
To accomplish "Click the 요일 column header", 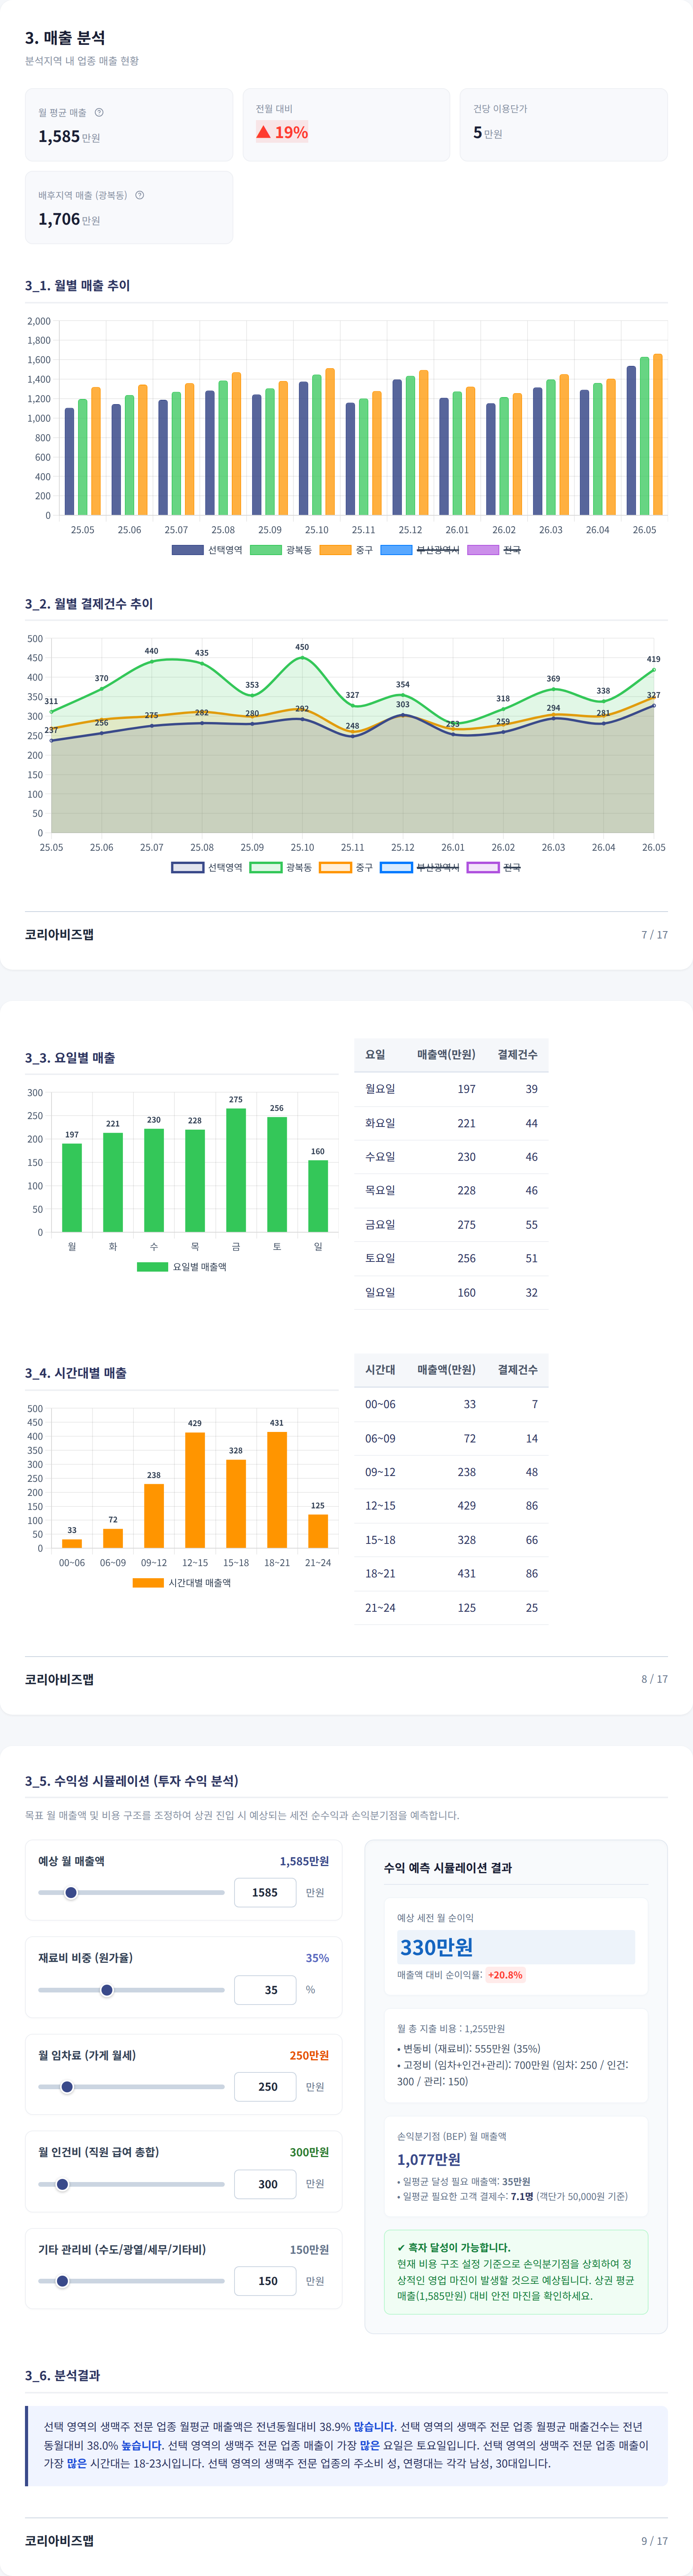I will tap(375, 1055).
